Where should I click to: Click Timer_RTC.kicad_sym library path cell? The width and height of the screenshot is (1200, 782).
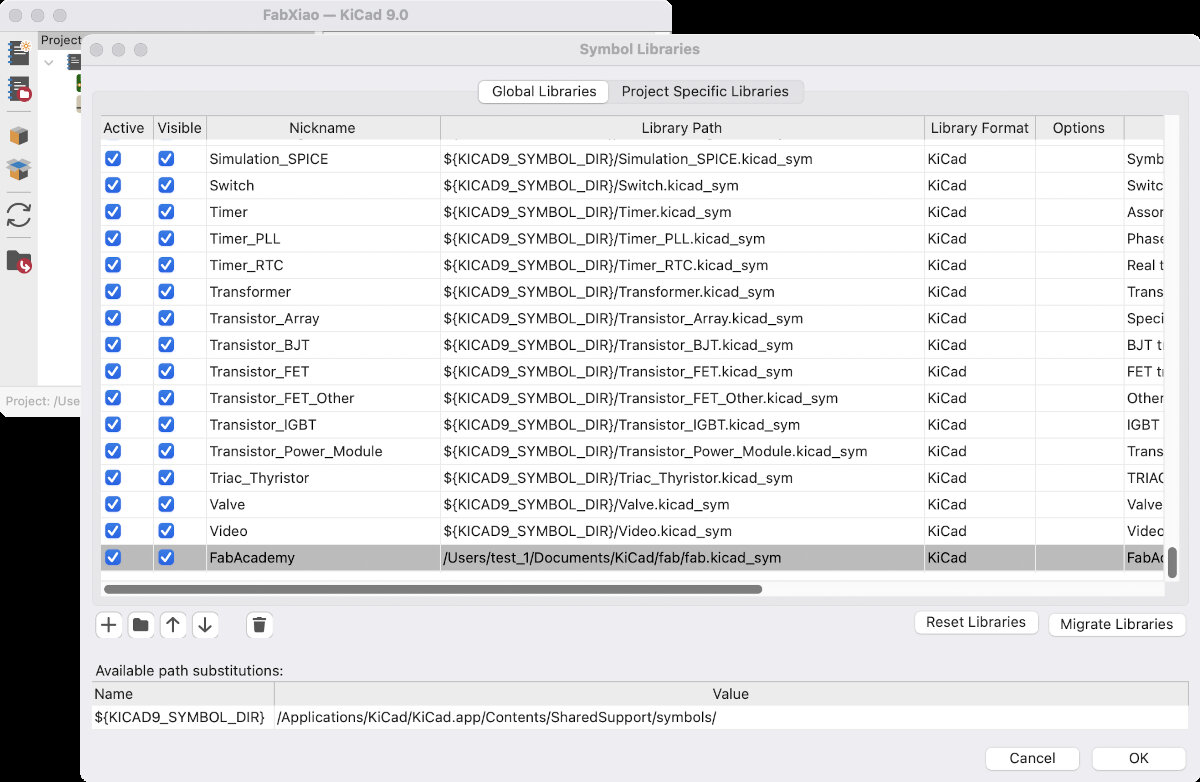(x=682, y=265)
